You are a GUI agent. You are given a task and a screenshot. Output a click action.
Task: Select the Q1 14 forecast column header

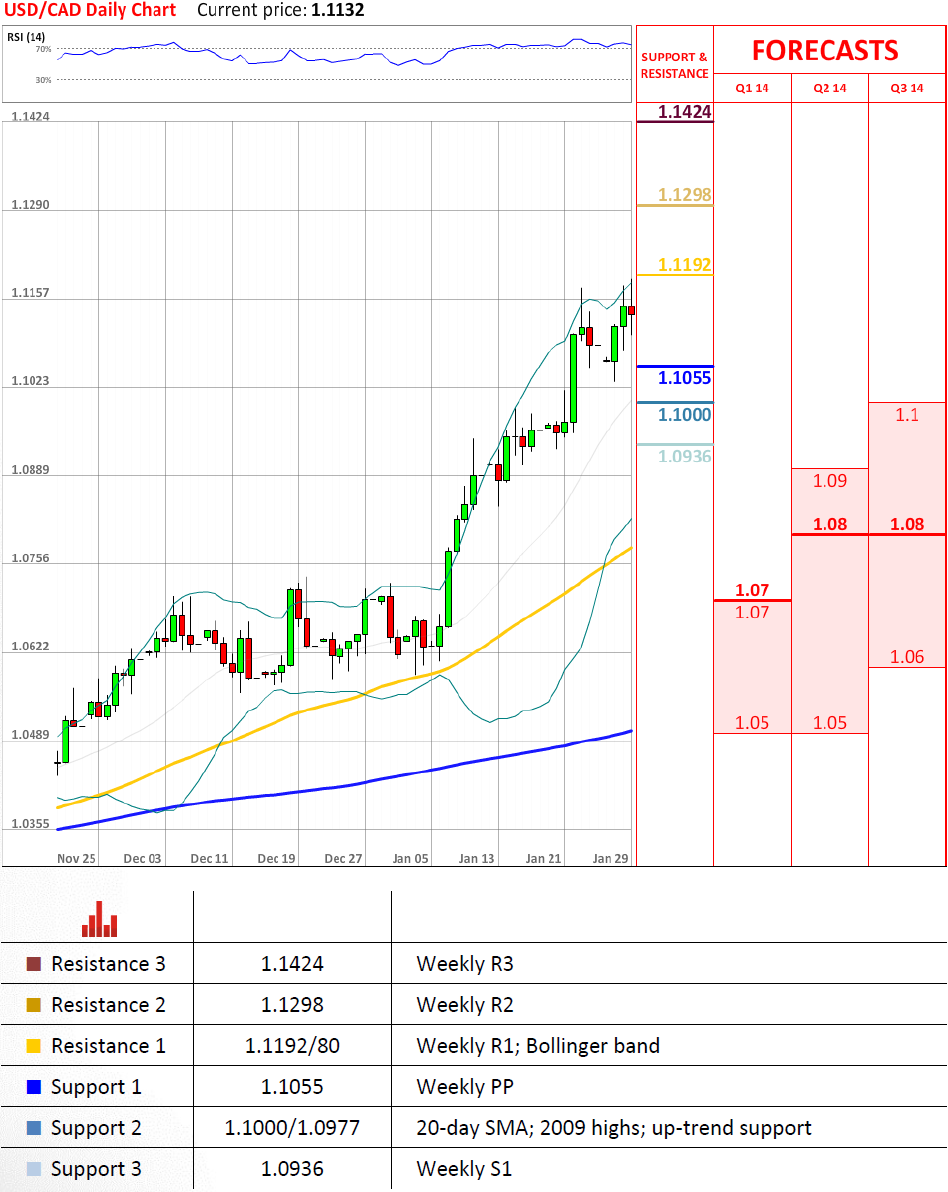[752, 88]
